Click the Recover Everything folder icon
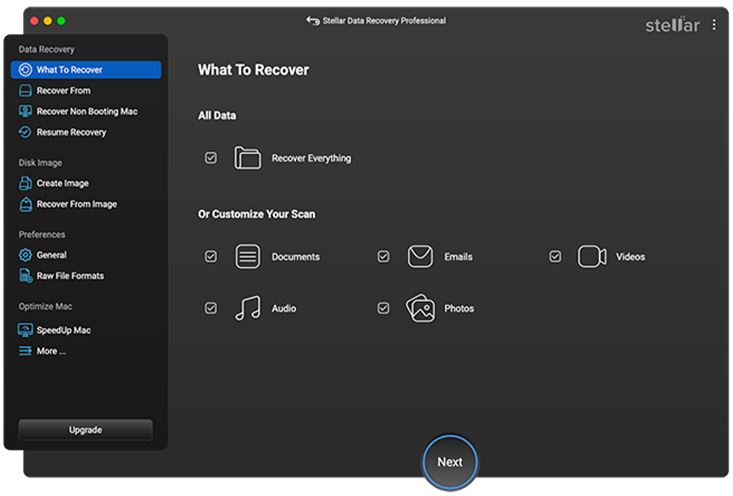 click(x=247, y=158)
